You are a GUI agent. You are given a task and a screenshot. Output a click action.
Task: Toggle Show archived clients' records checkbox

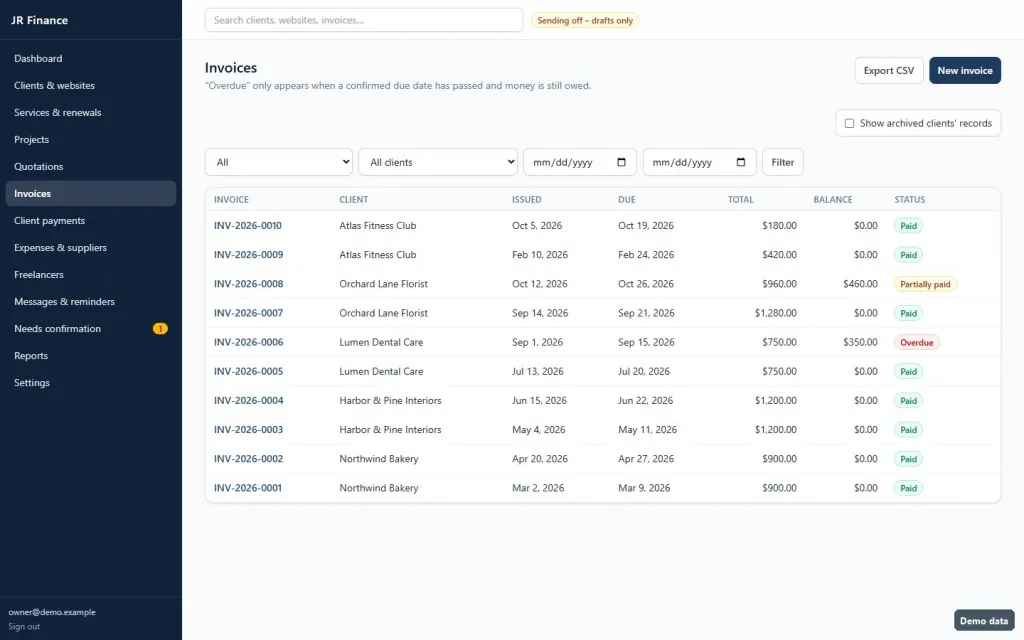pos(849,123)
